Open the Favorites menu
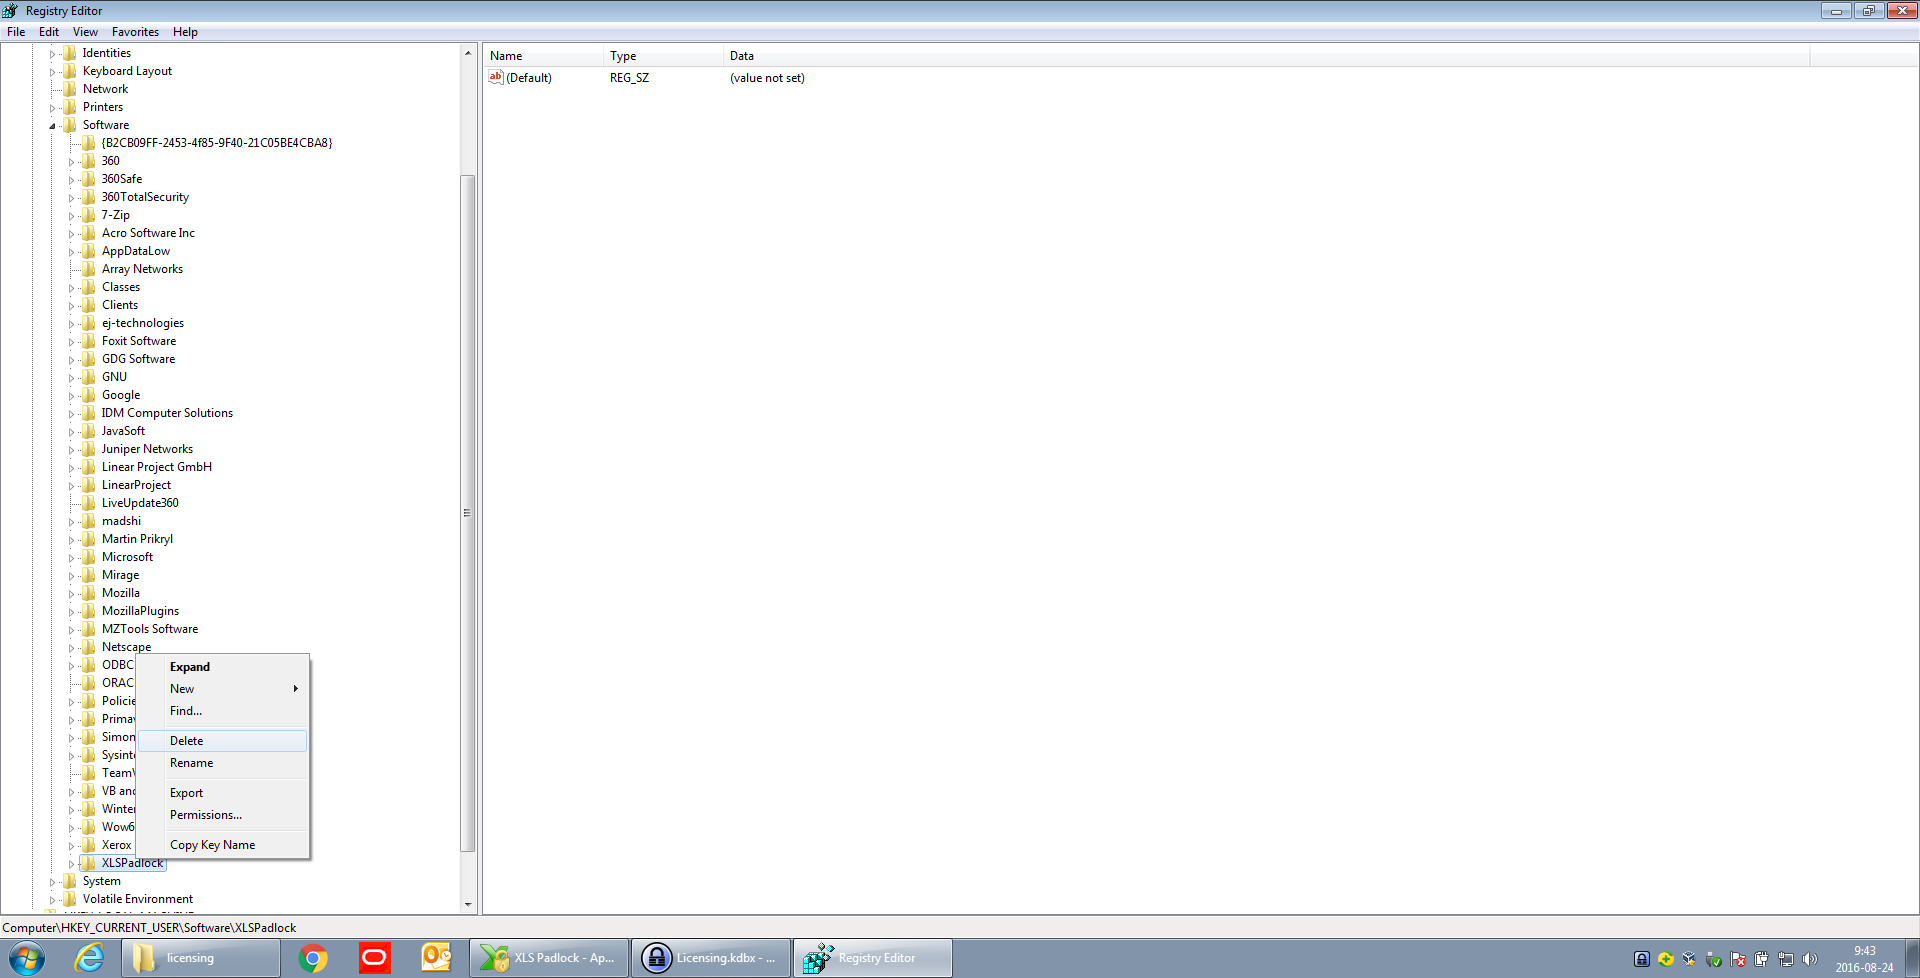 (135, 32)
